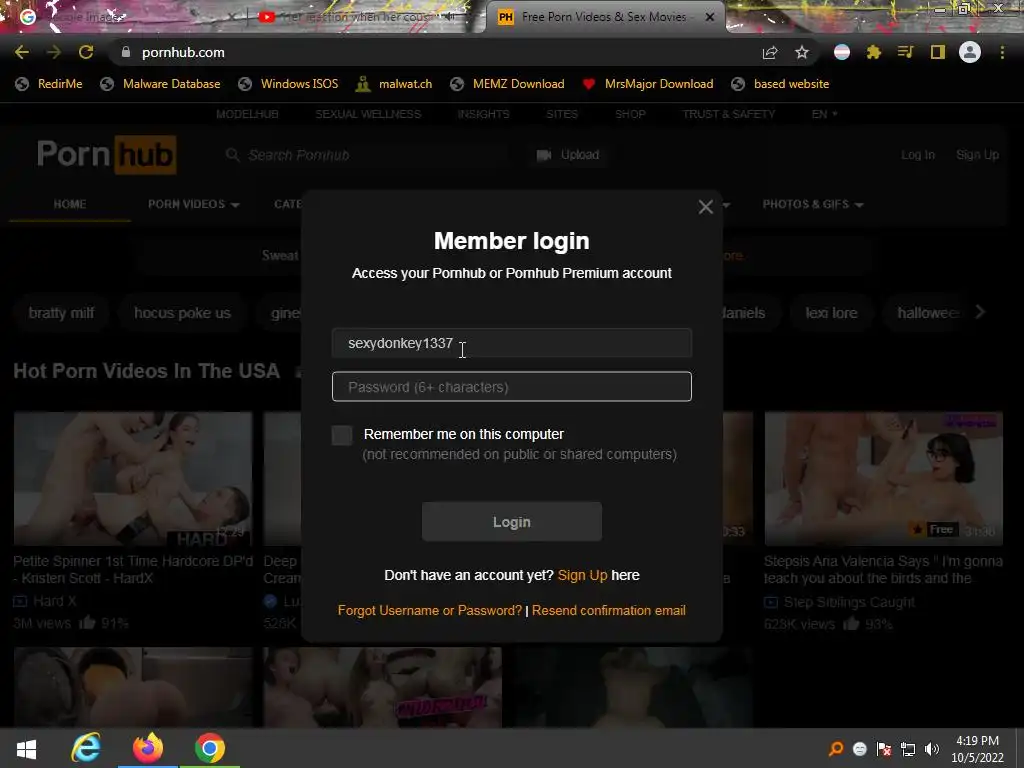
Task: Open the flag with red X tray icon
Action: click(x=884, y=749)
